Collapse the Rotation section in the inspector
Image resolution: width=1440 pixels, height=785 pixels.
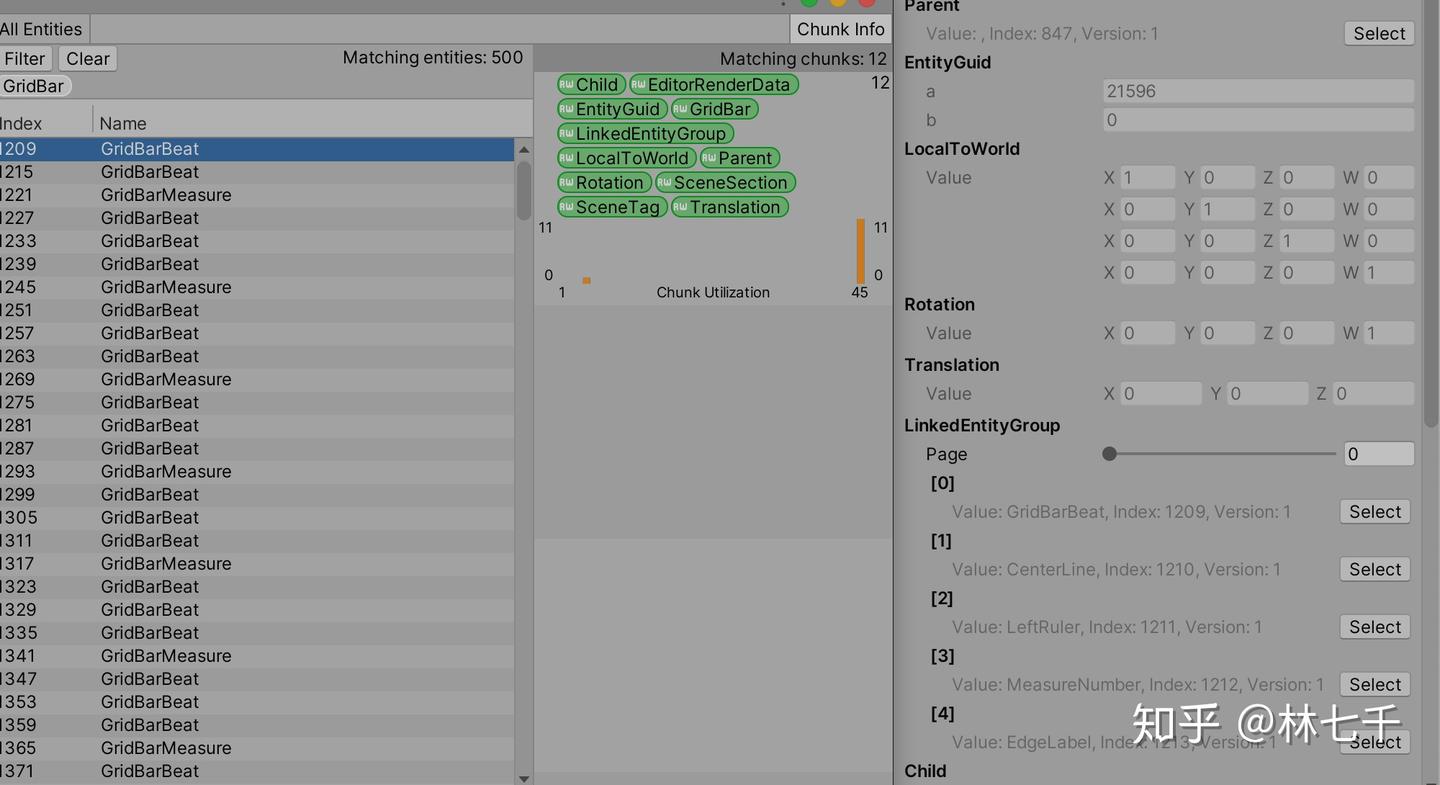click(938, 304)
